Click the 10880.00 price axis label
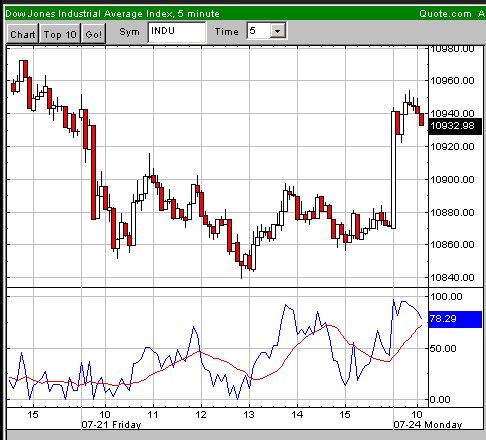This screenshot has width=486, height=440. pos(452,212)
